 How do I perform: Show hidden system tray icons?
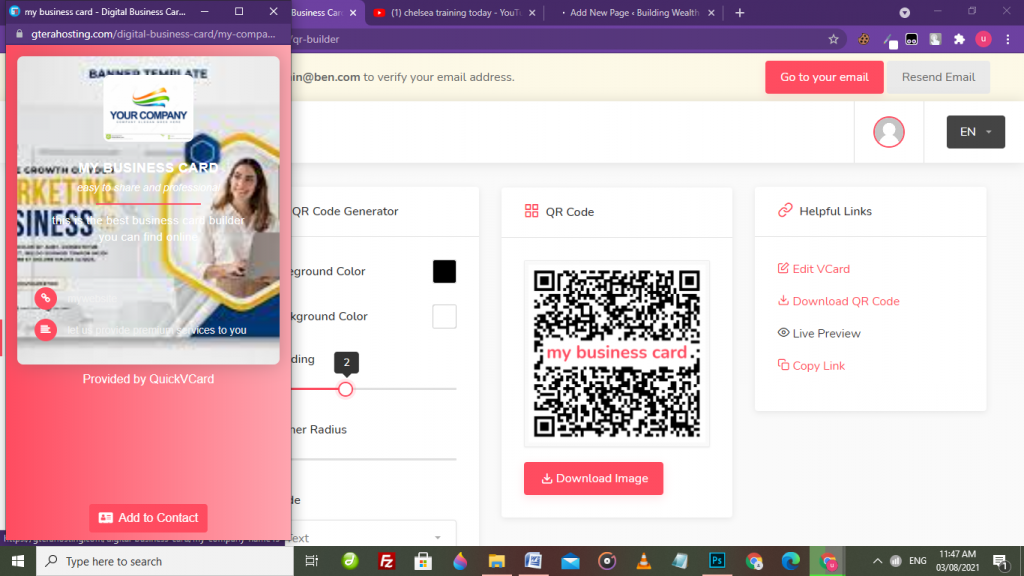point(877,561)
